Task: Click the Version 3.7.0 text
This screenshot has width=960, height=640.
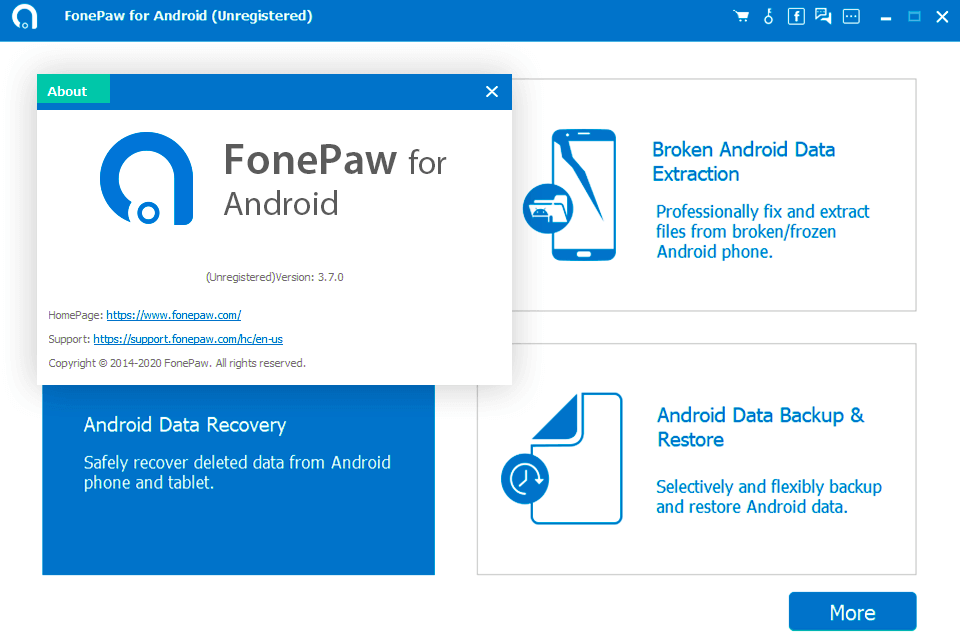Action: [x=274, y=277]
